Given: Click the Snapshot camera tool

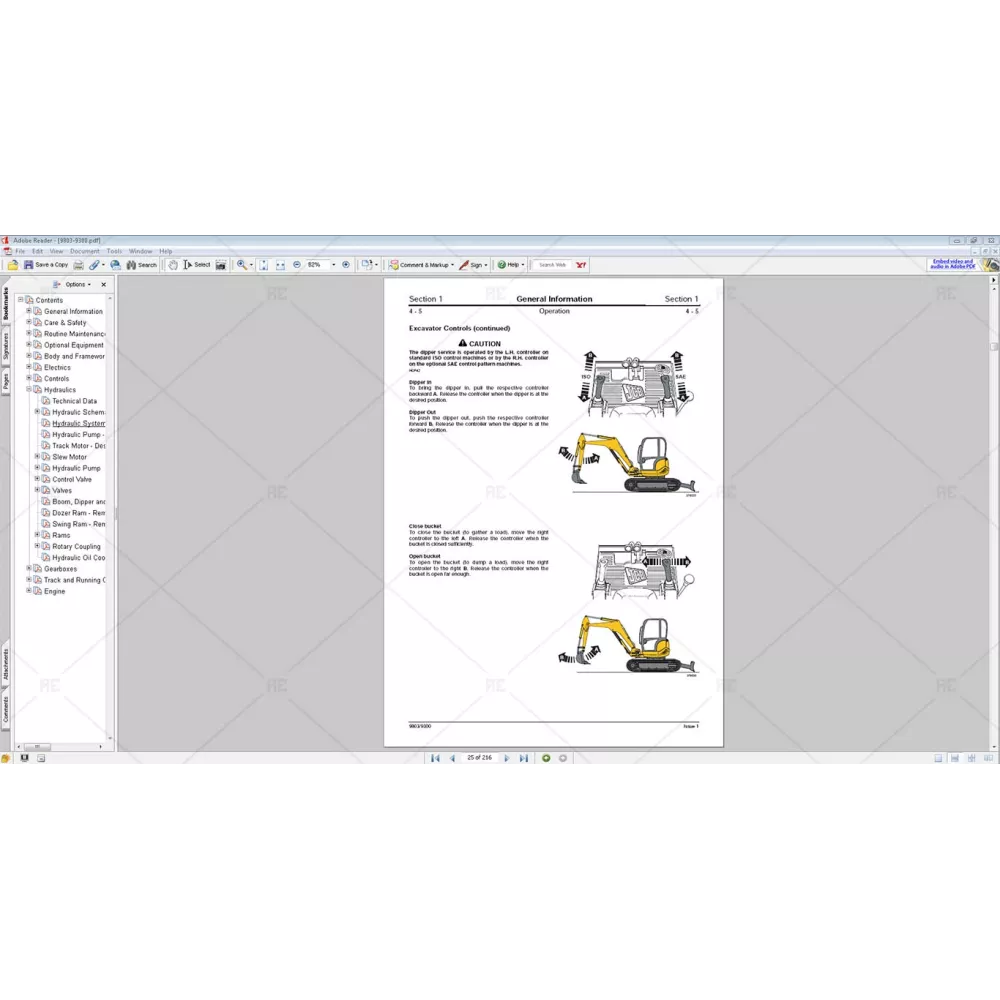Looking at the screenshot, I should coord(221,265).
